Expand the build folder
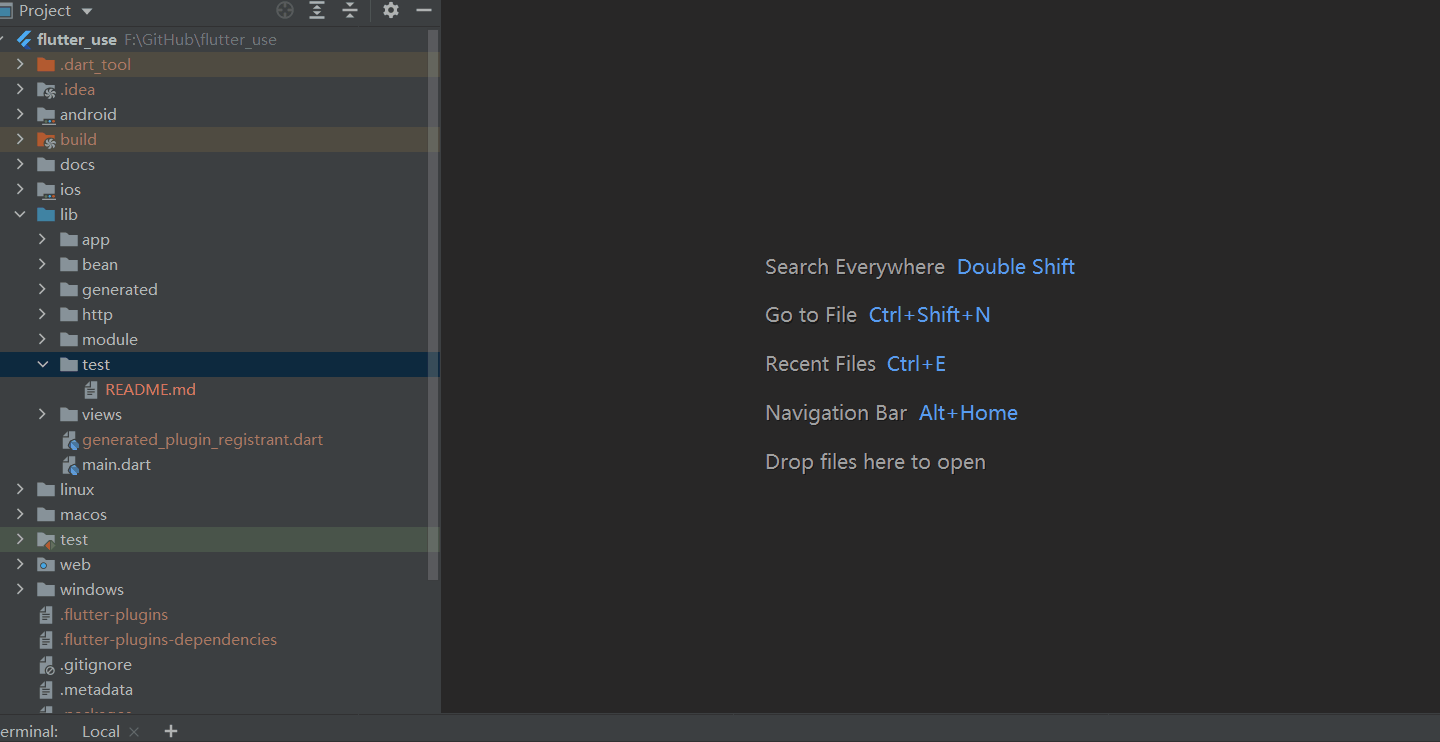The height and width of the screenshot is (742, 1440). (x=20, y=139)
